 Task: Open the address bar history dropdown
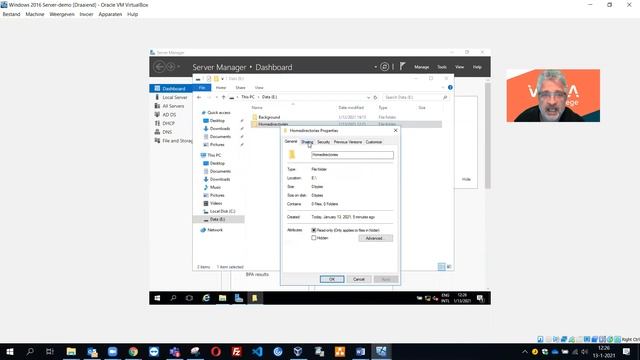tap(368, 98)
